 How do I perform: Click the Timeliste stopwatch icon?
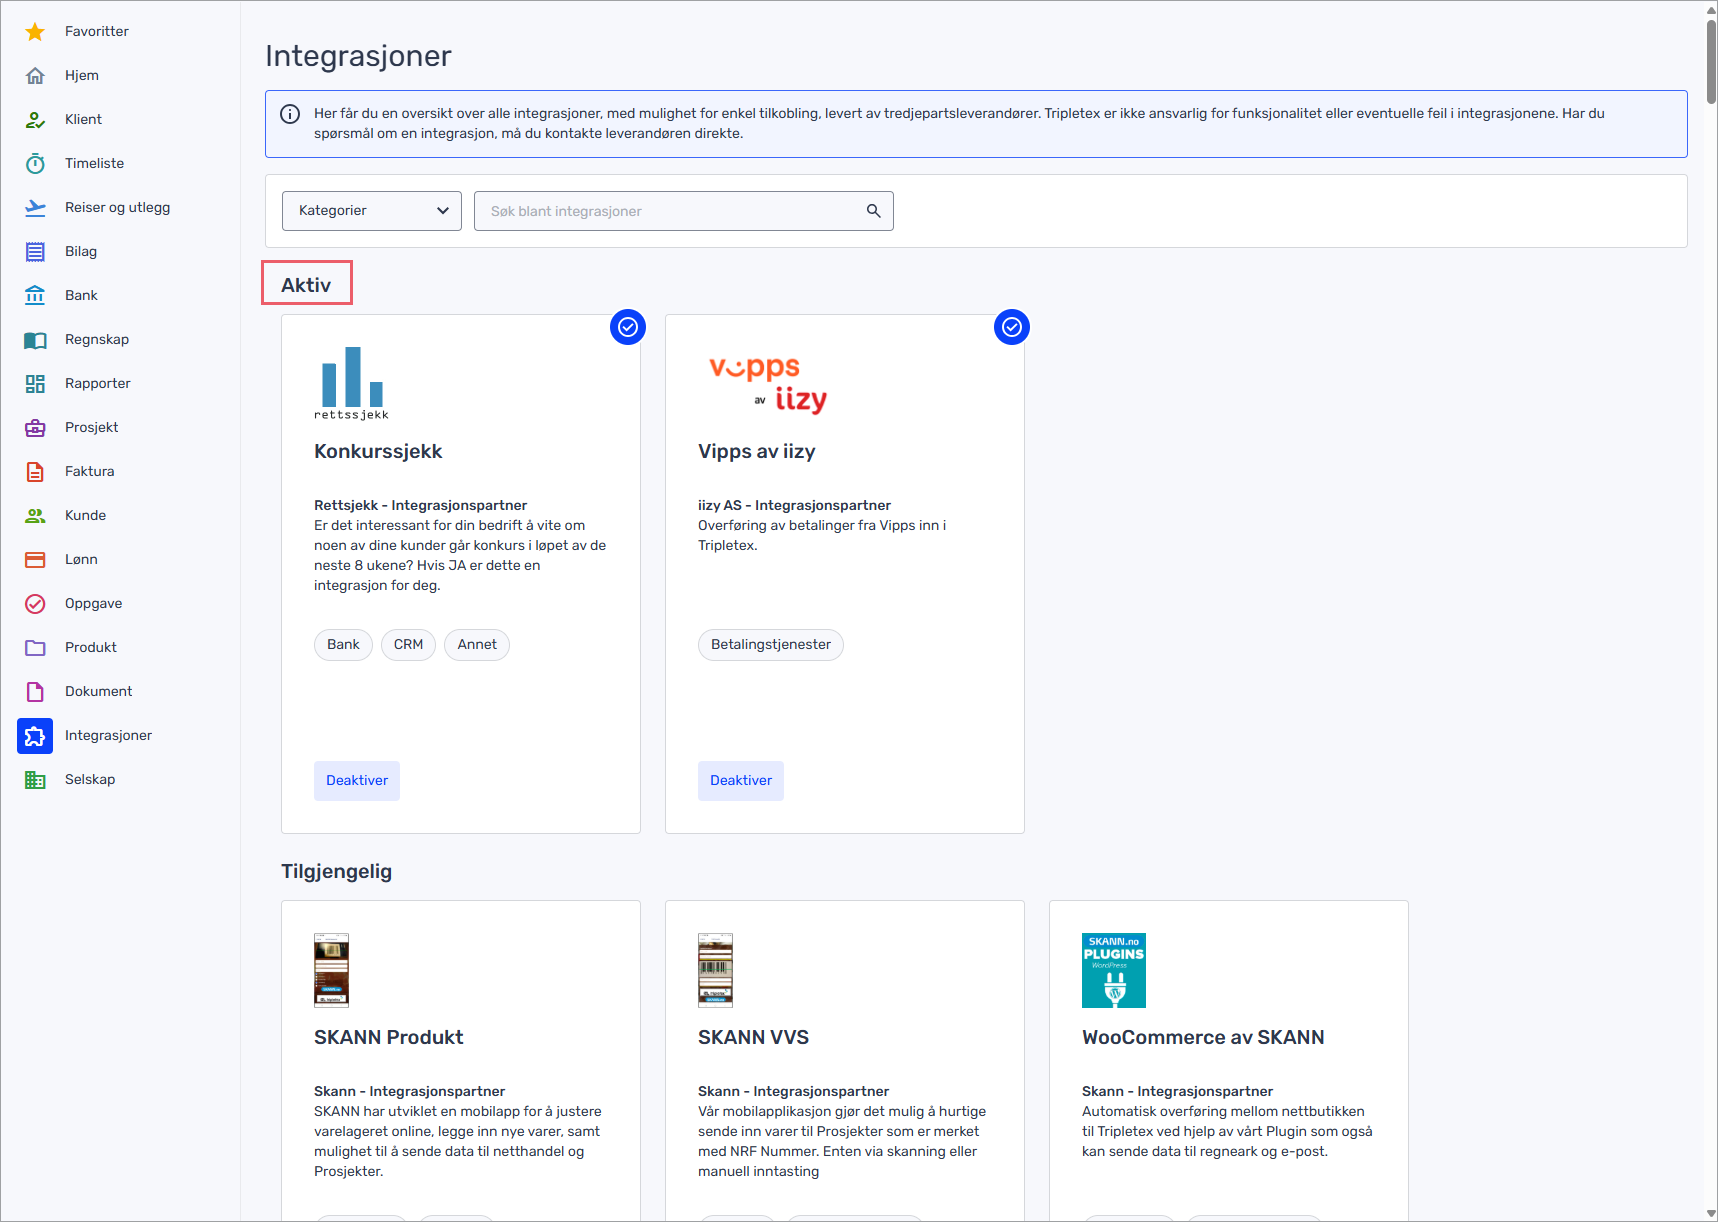pos(35,164)
